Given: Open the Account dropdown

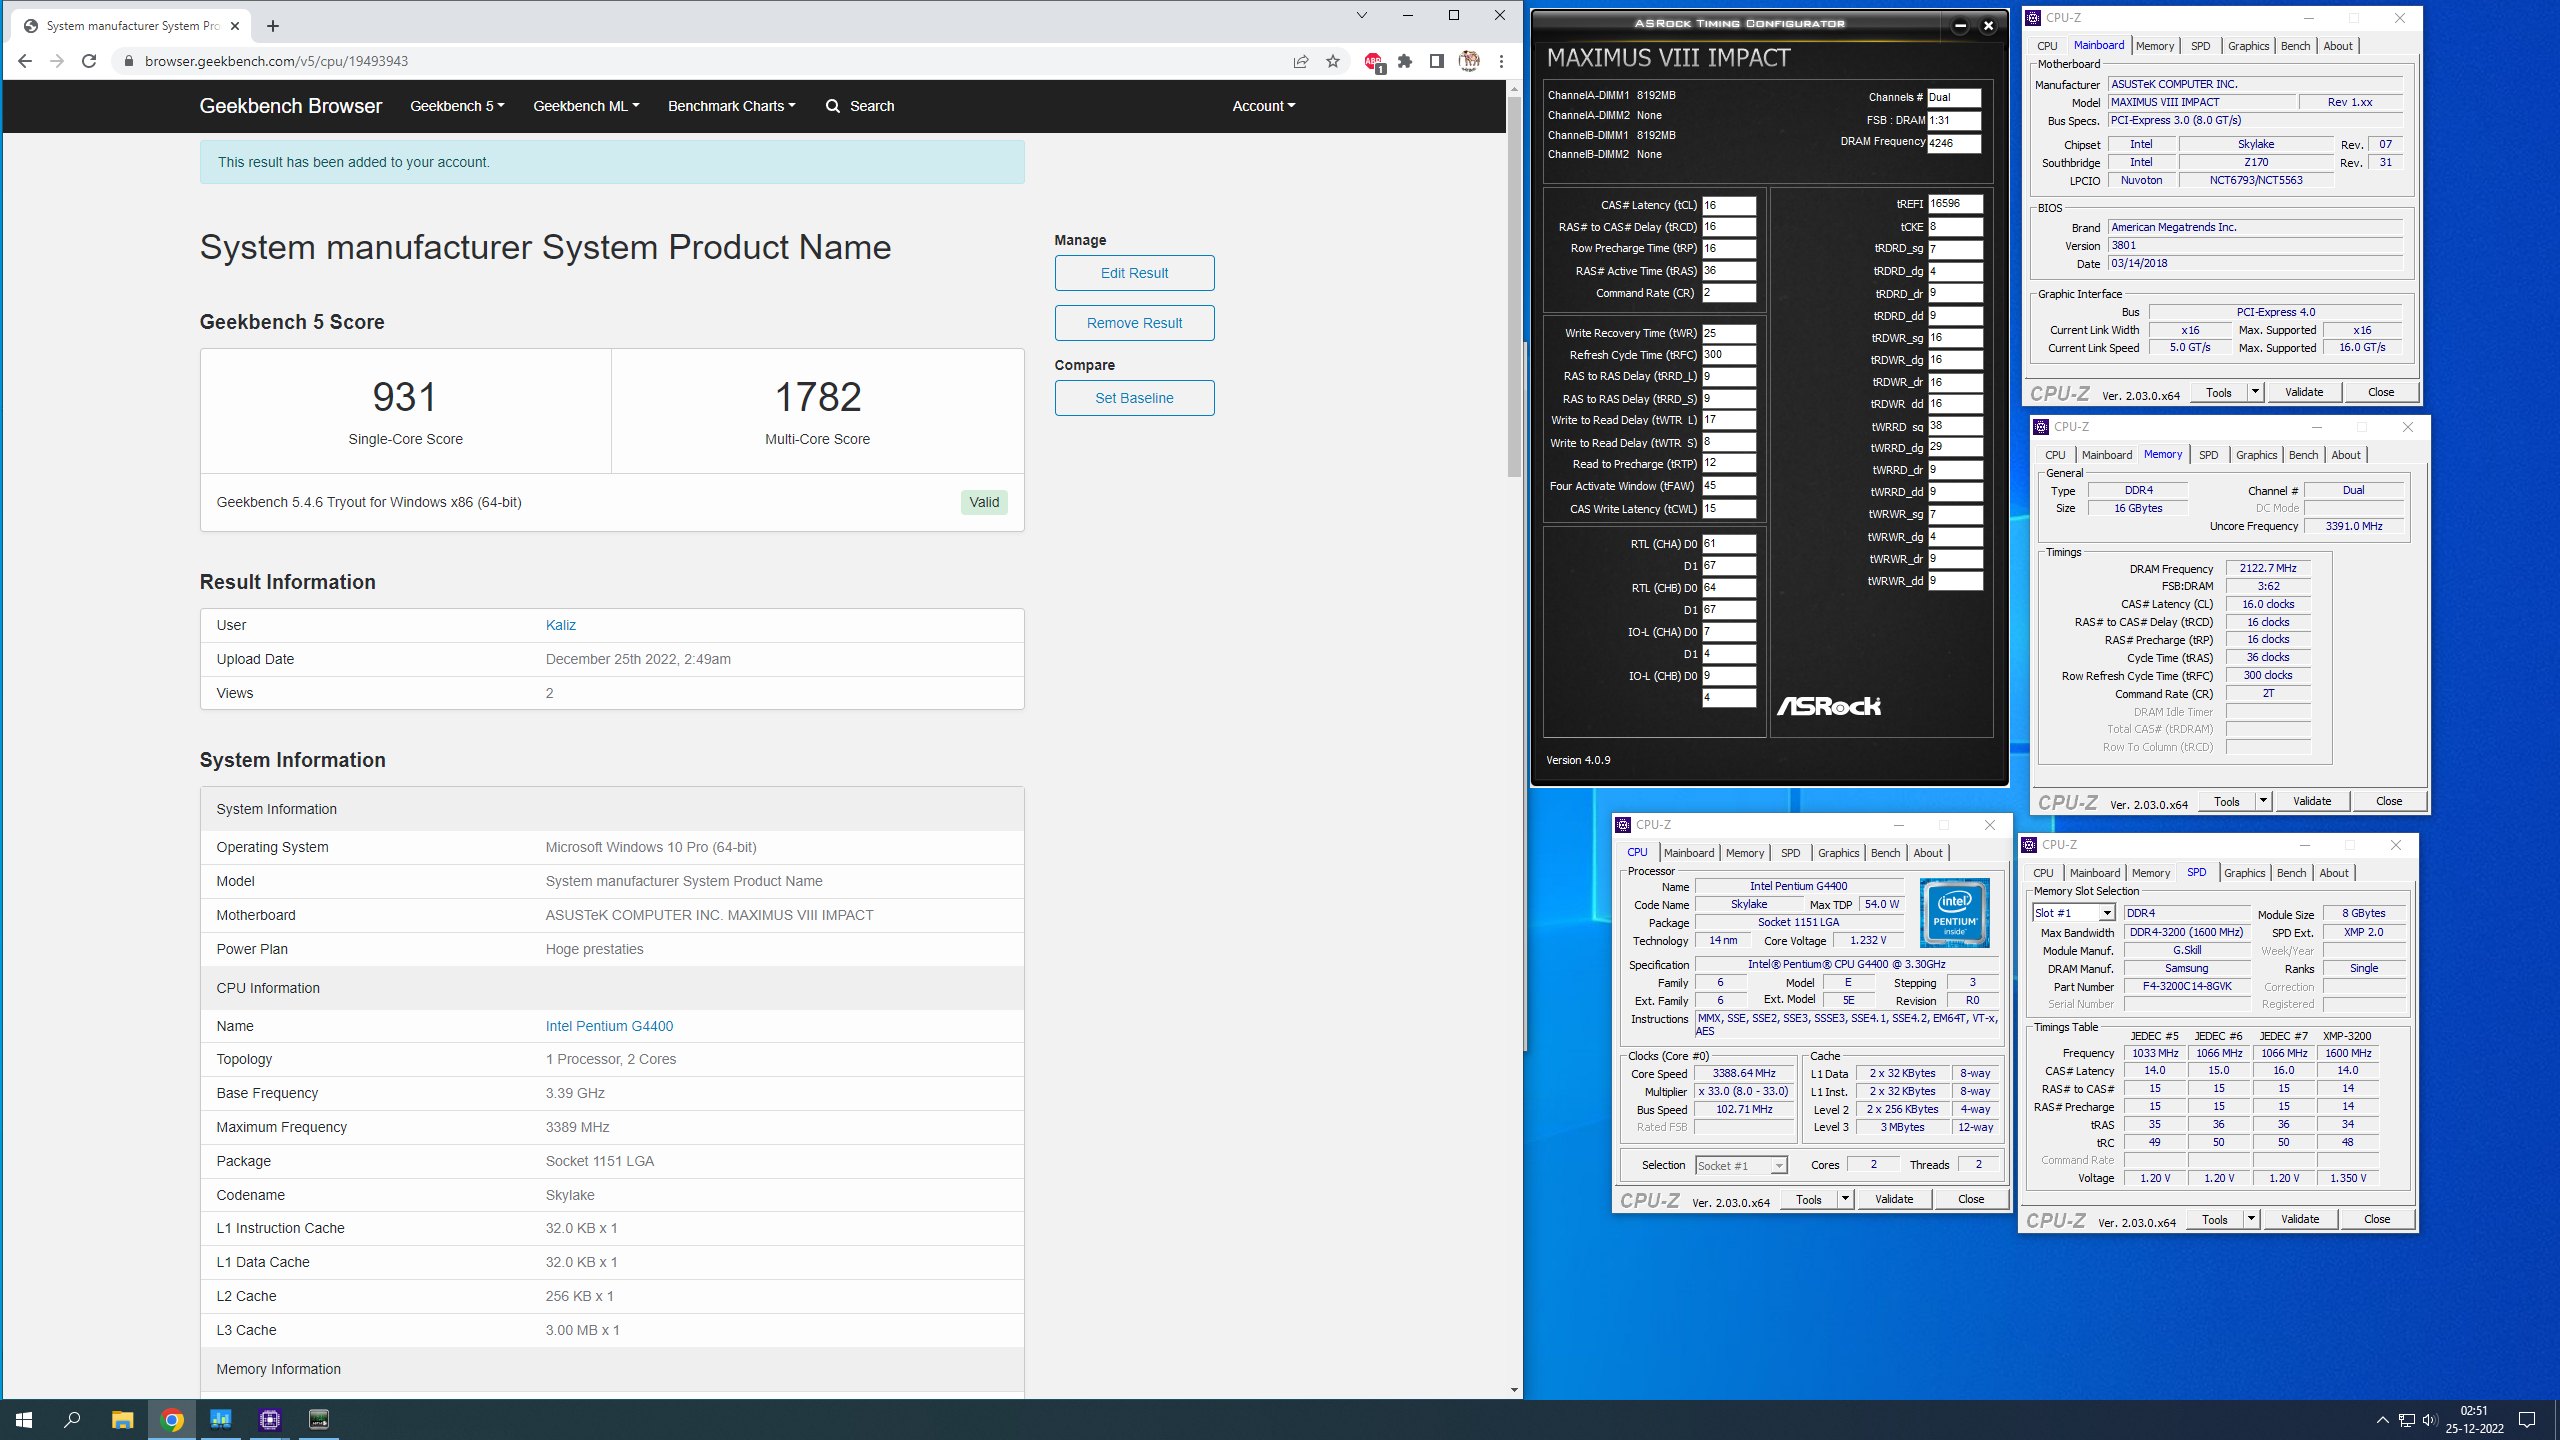Looking at the screenshot, I should [1263, 106].
